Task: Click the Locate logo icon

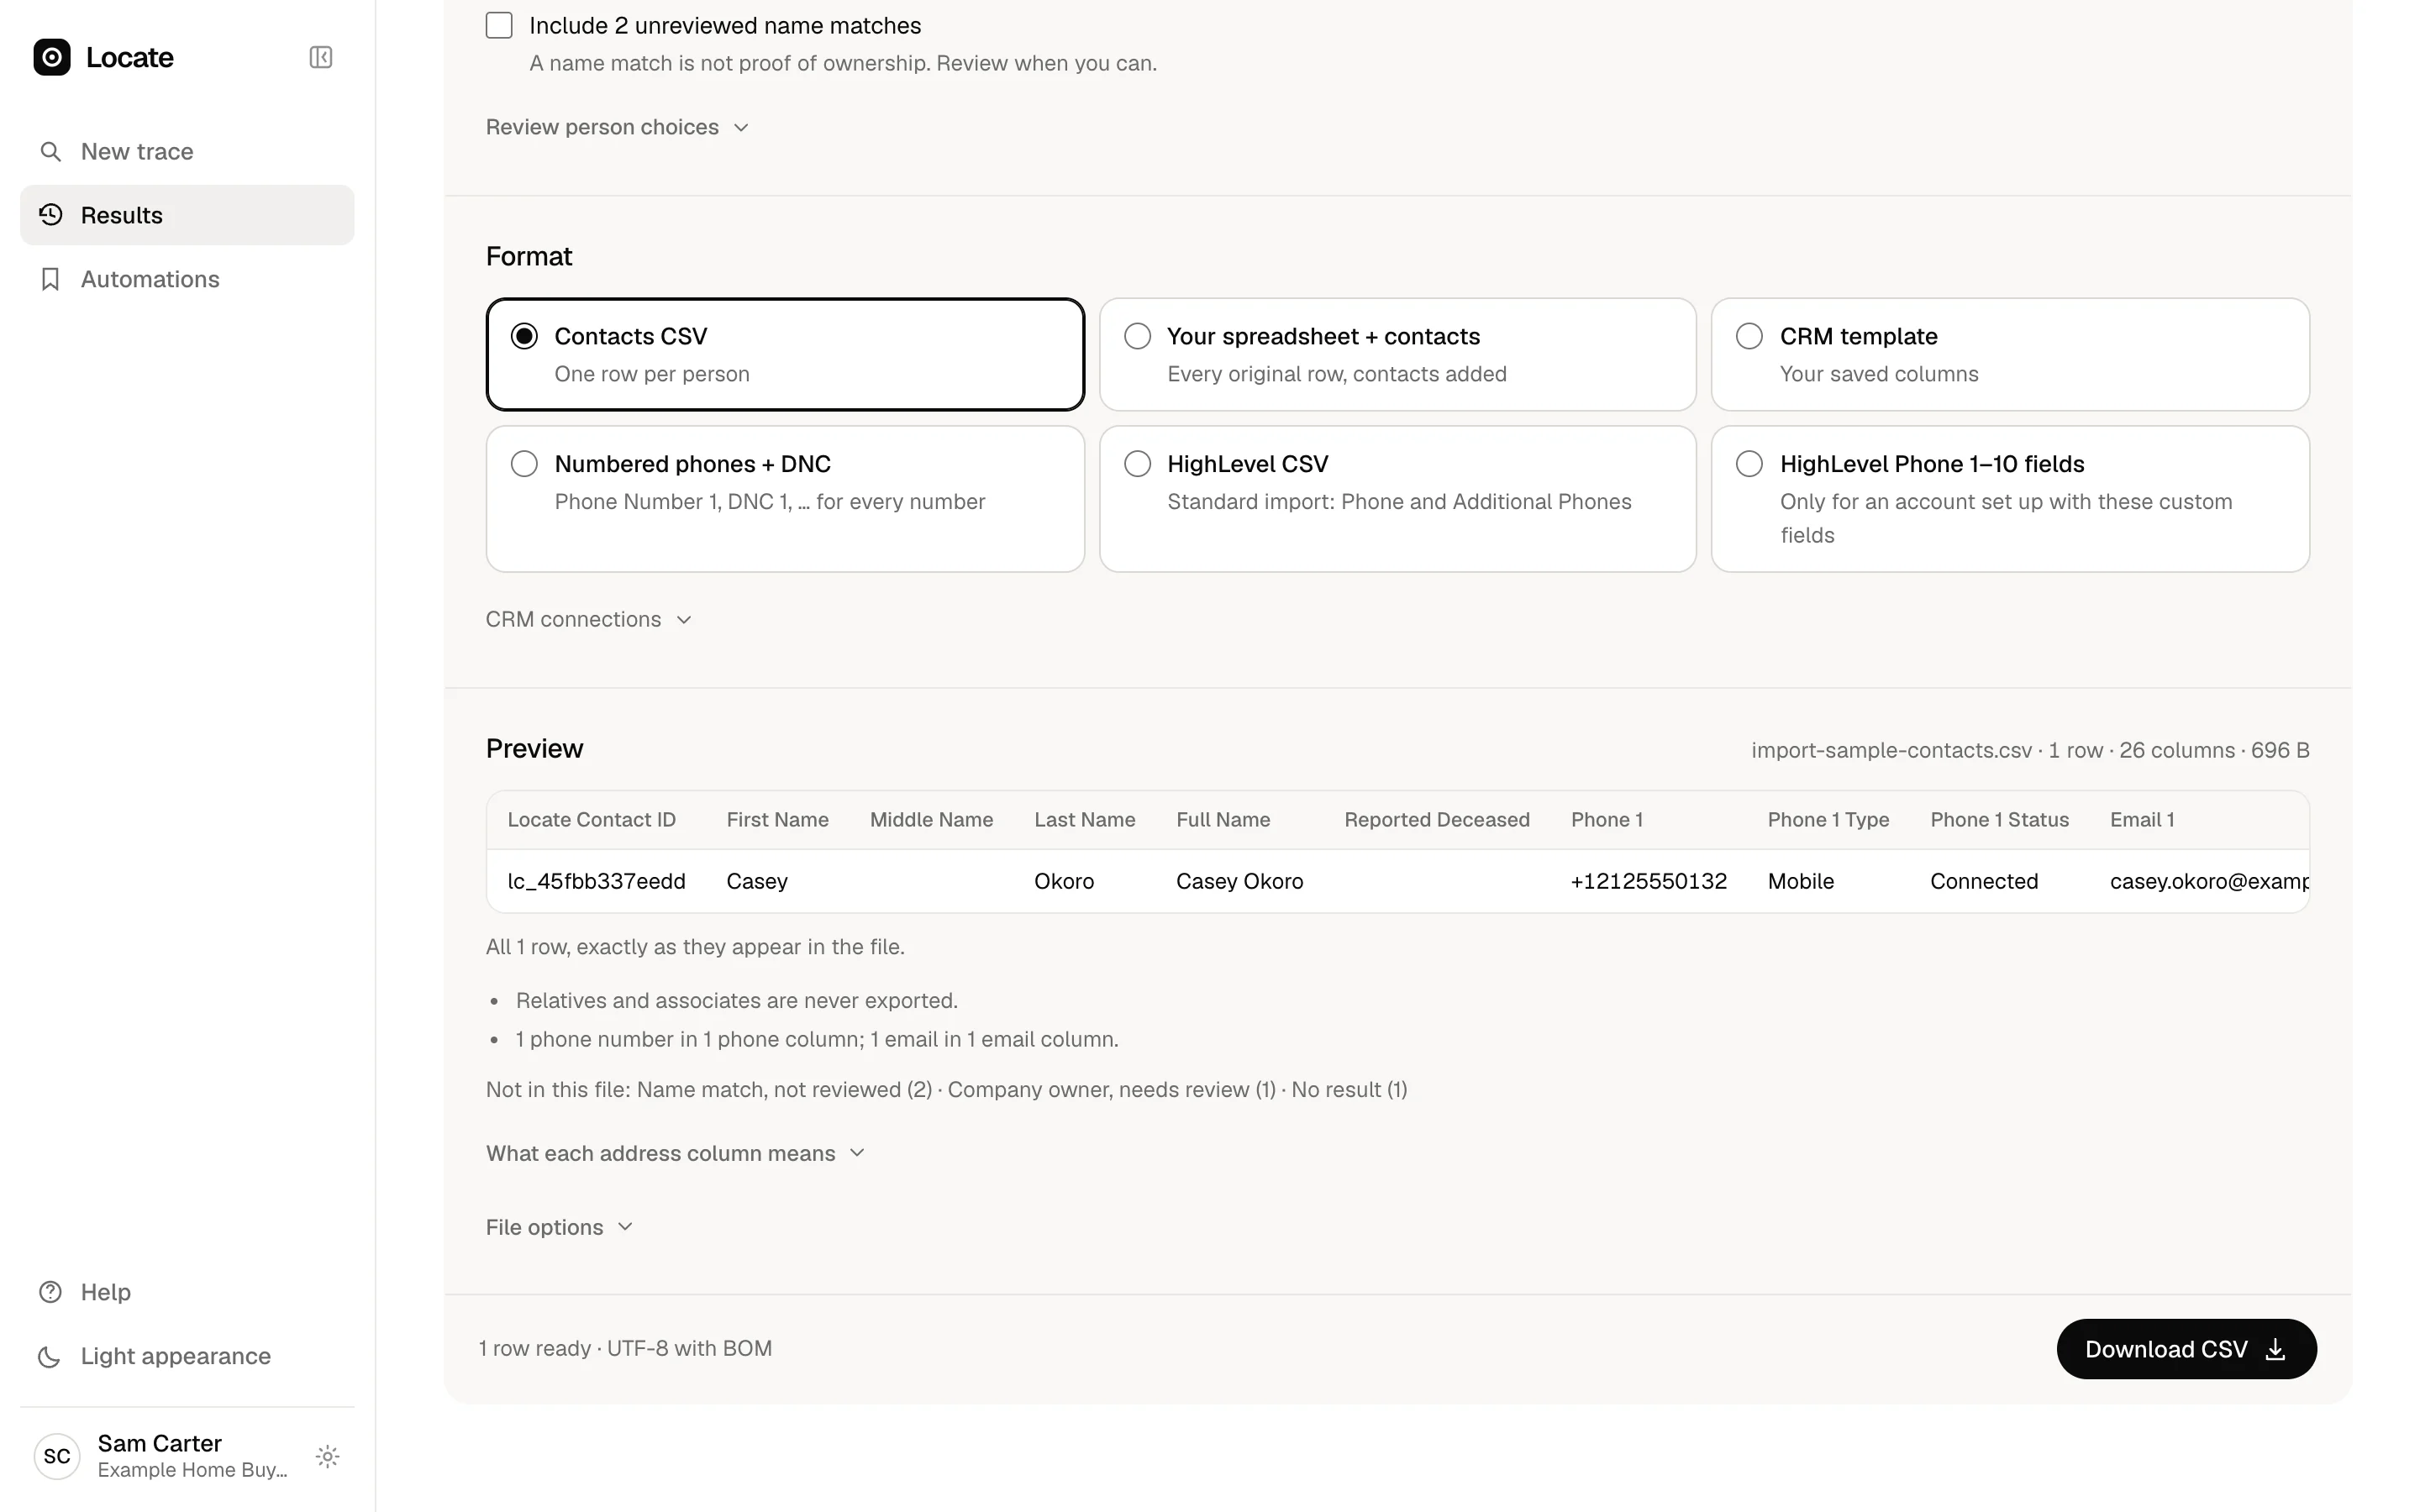Action: coord(52,57)
